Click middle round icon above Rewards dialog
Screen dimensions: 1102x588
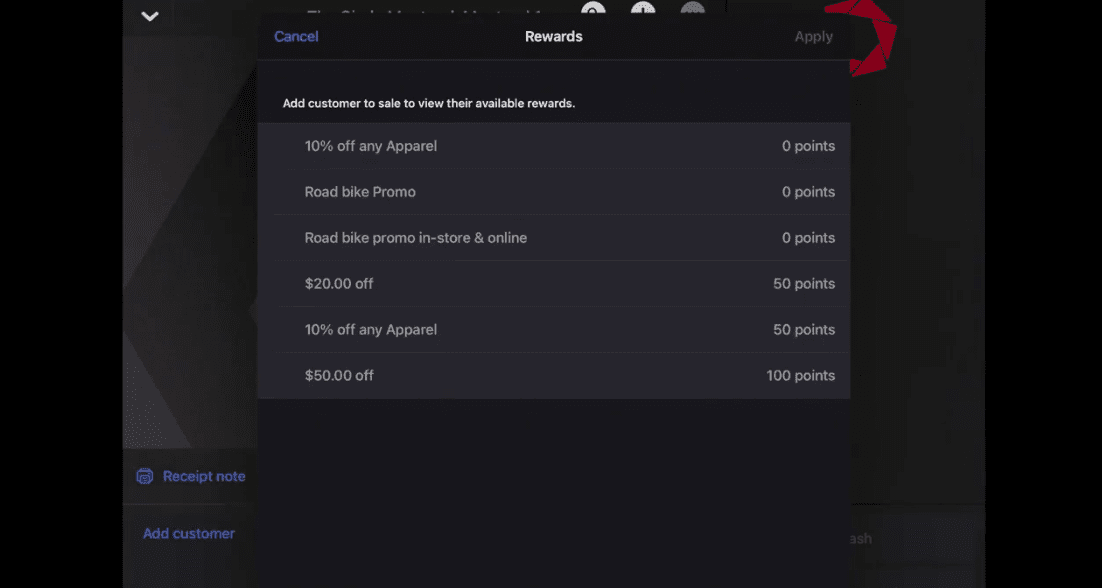tap(643, 9)
